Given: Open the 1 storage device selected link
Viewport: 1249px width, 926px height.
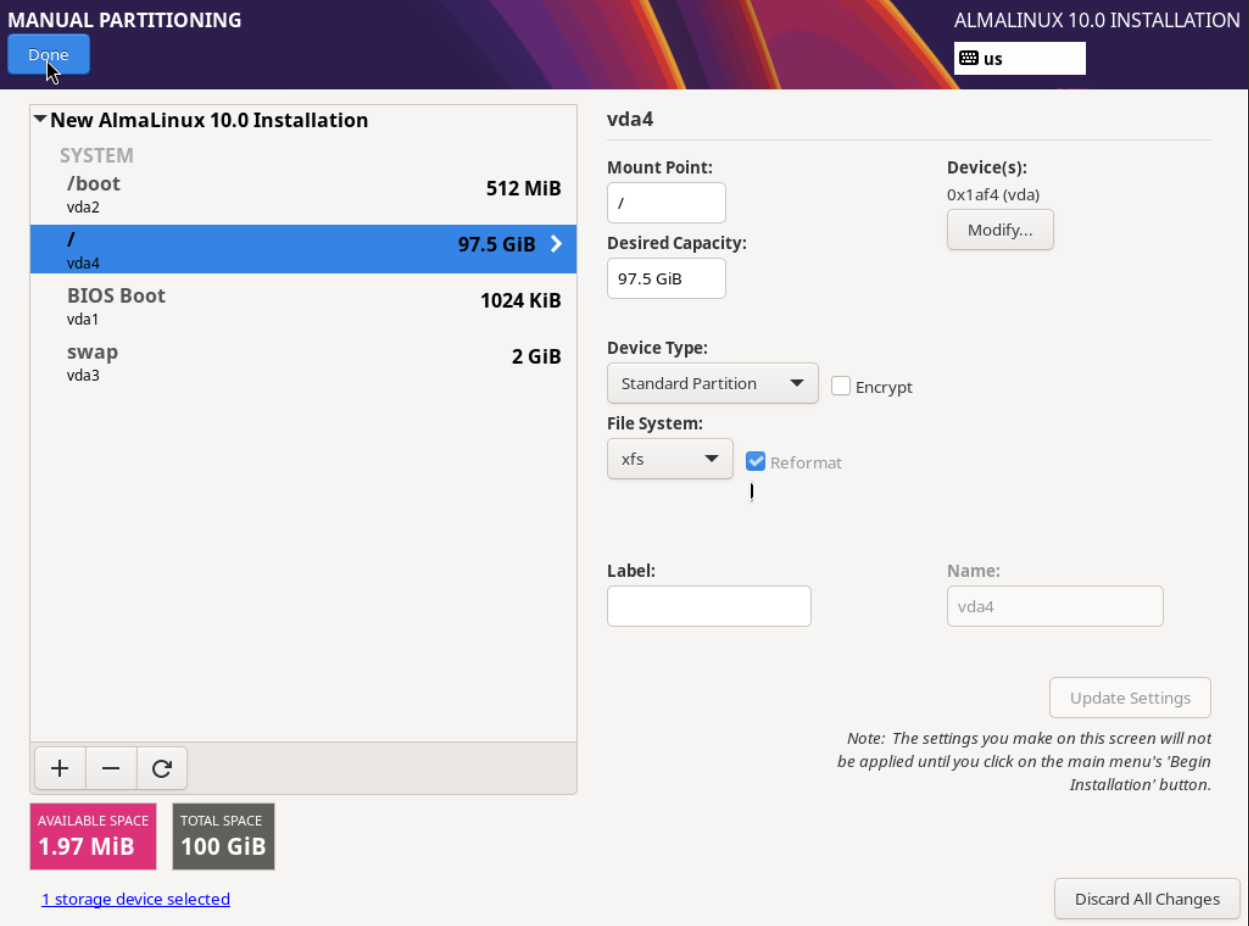Looking at the screenshot, I should 136,899.
